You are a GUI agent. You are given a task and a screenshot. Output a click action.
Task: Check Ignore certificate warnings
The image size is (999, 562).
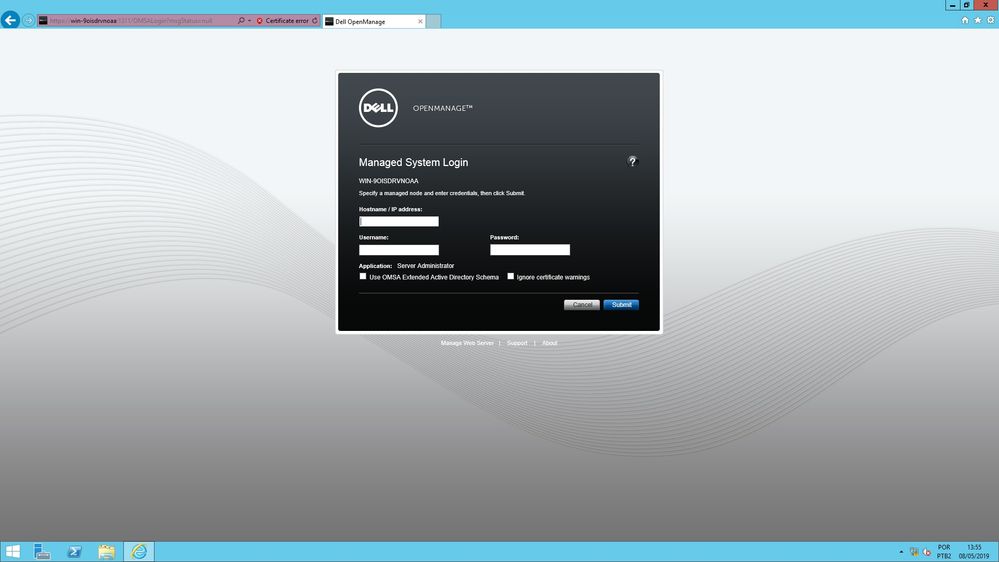coord(510,277)
